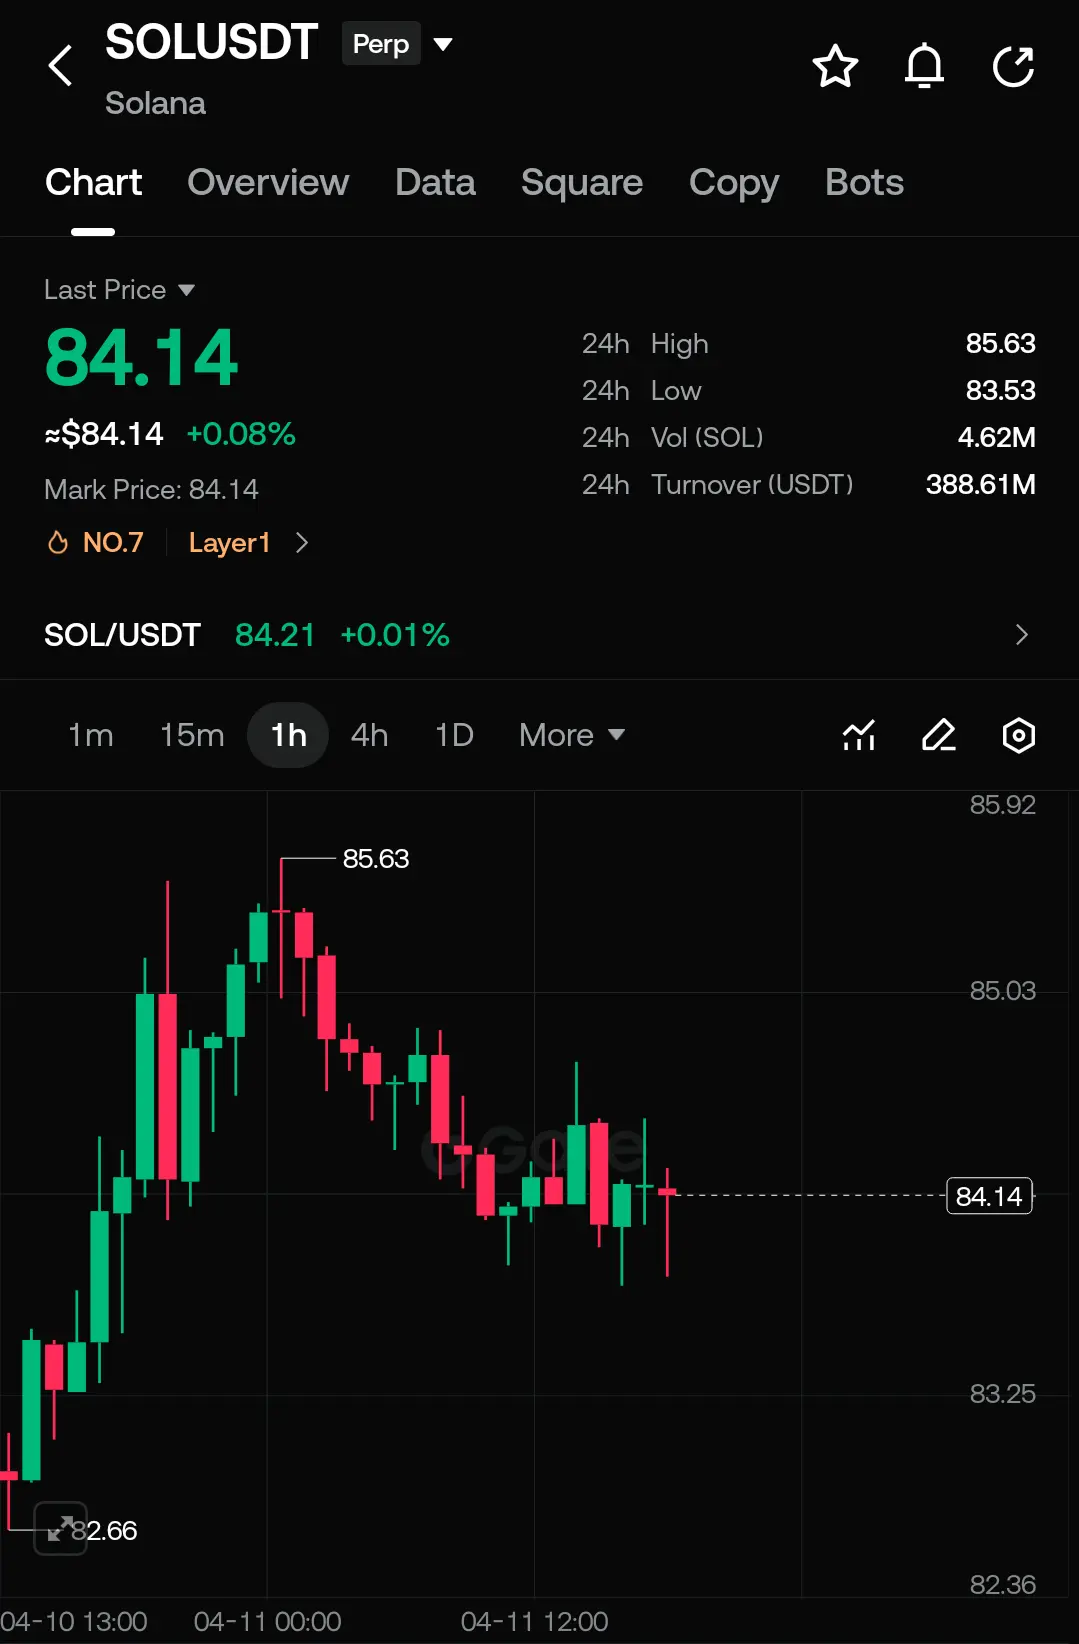Open chart indicators icon

tap(859, 735)
